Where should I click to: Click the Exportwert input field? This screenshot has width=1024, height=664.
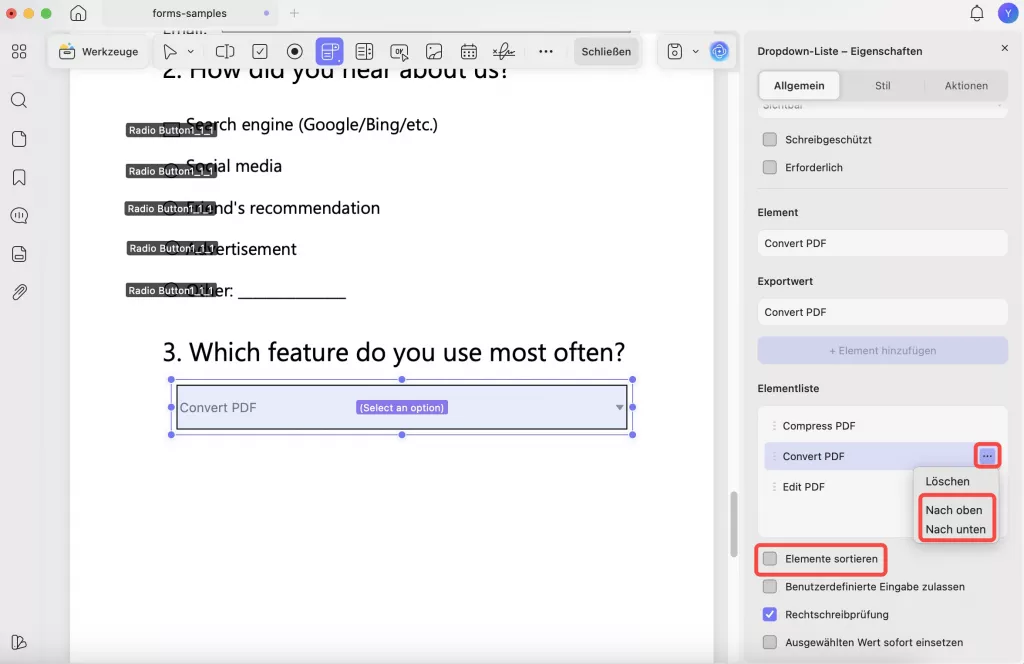[882, 312]
